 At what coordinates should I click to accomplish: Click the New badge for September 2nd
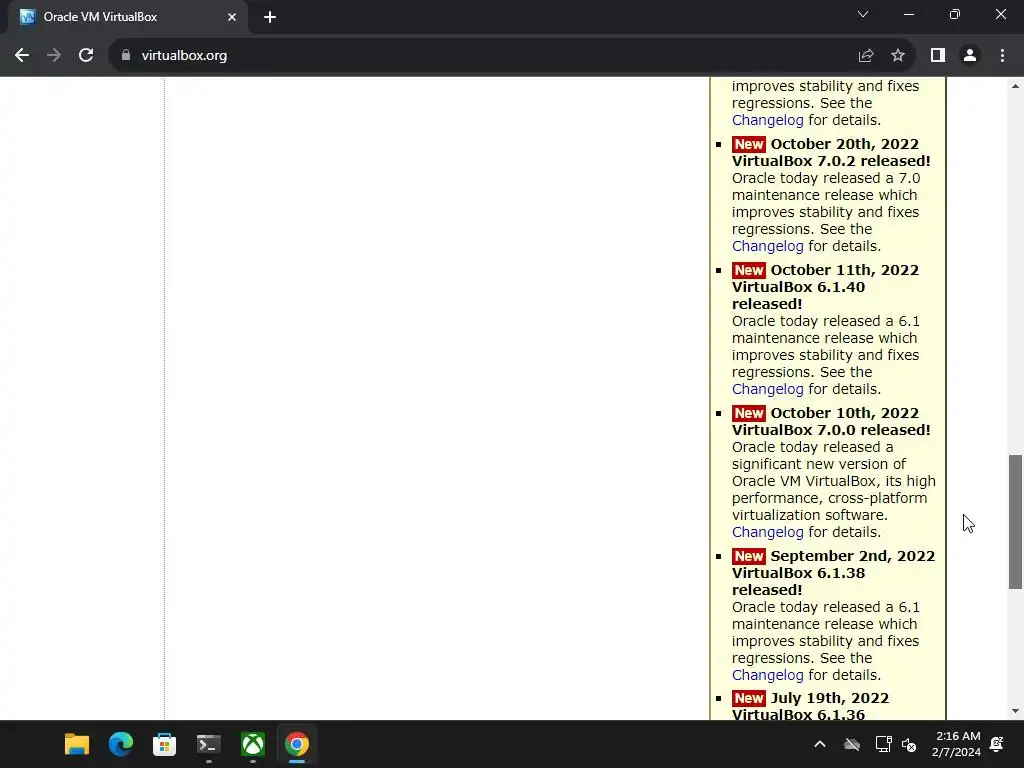tap(748, 556)
